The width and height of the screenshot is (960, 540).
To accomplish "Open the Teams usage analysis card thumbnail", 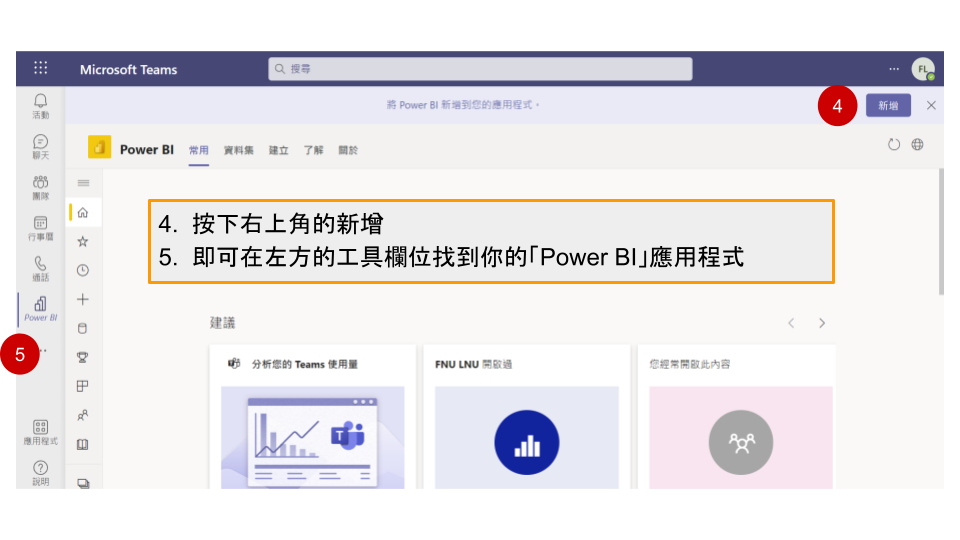I will click(x=312, y=437).
